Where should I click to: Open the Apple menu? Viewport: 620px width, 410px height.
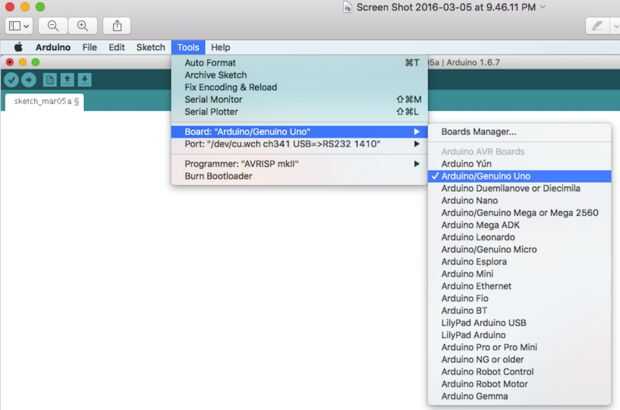click(x=18, y=47)
